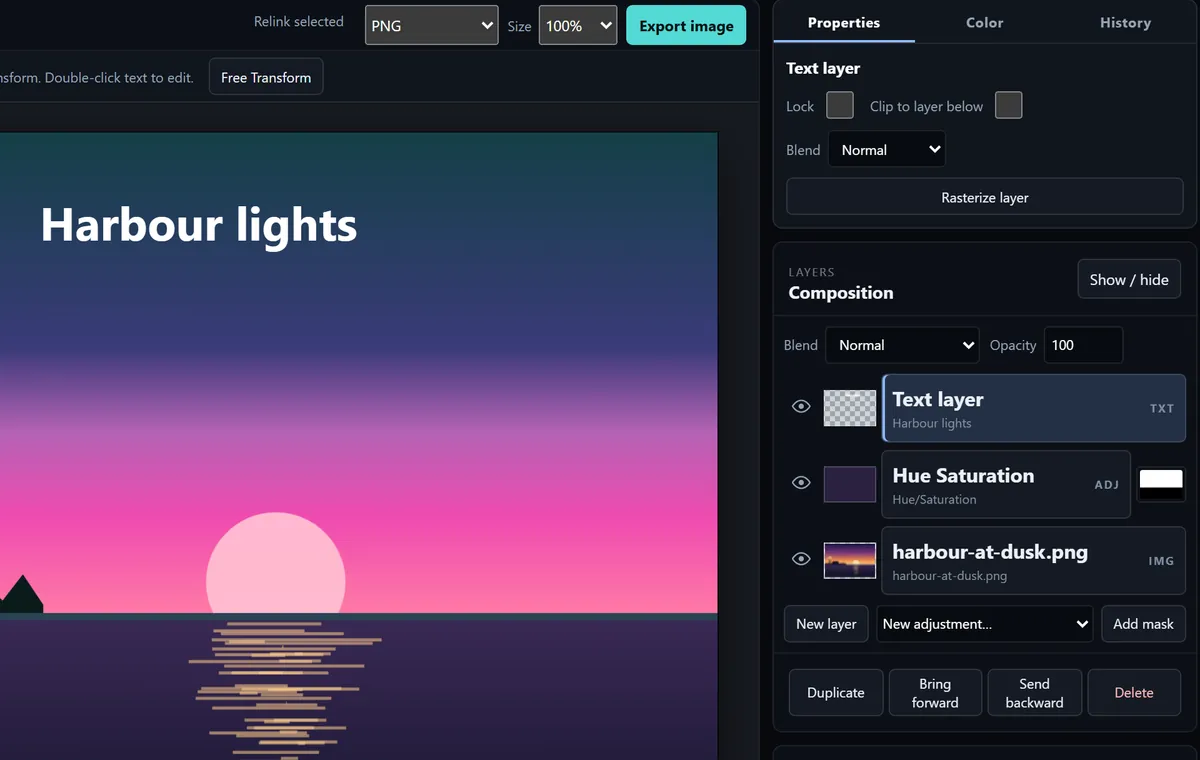Click the pink sun on the canvas
This screenshot has height=760, width=1200.
click(276, 564)
